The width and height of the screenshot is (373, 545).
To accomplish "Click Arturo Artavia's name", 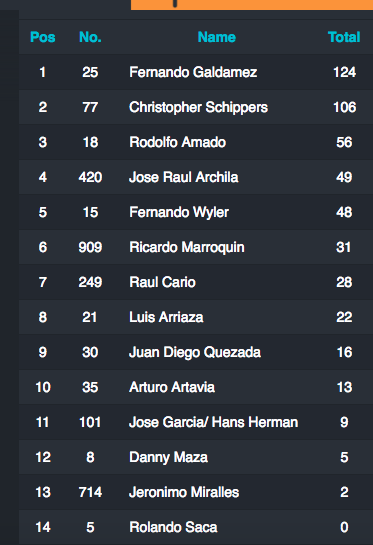I will tap(172, 387).
